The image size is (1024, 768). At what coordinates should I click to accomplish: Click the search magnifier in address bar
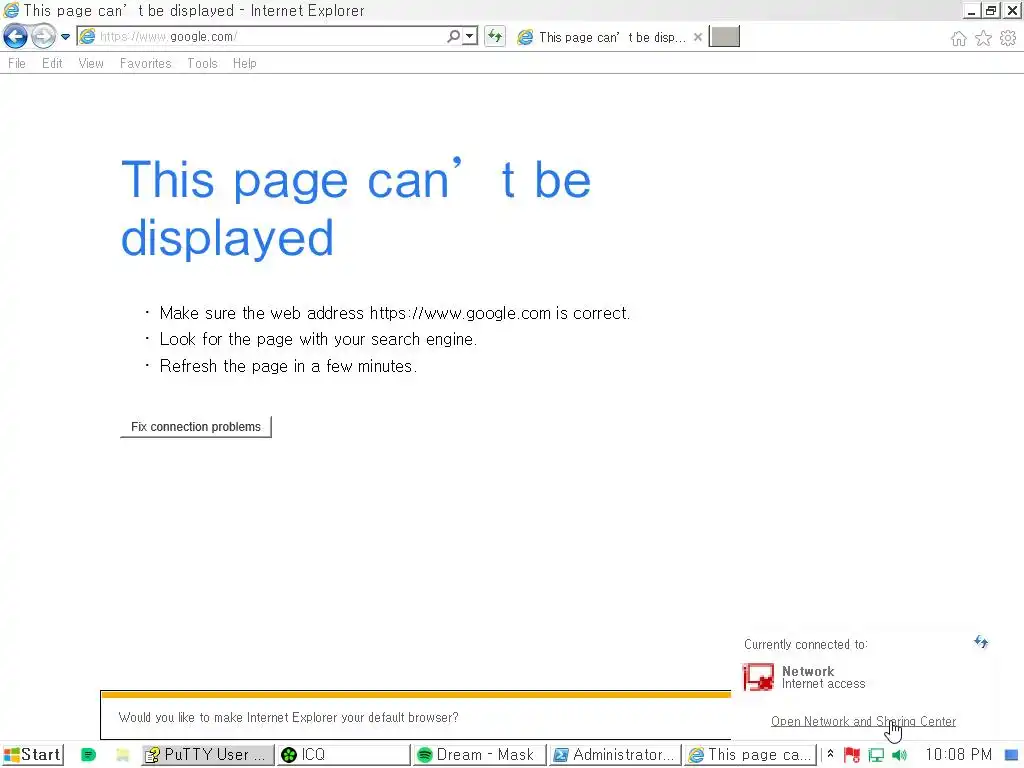click(453, 36)
